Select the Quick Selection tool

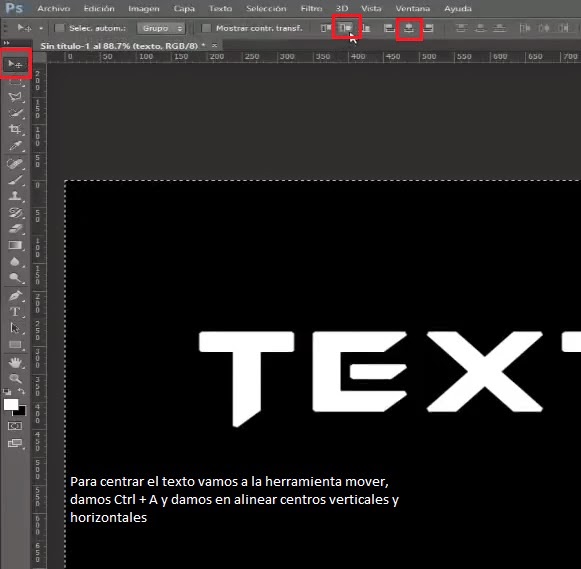coord(15,113)
